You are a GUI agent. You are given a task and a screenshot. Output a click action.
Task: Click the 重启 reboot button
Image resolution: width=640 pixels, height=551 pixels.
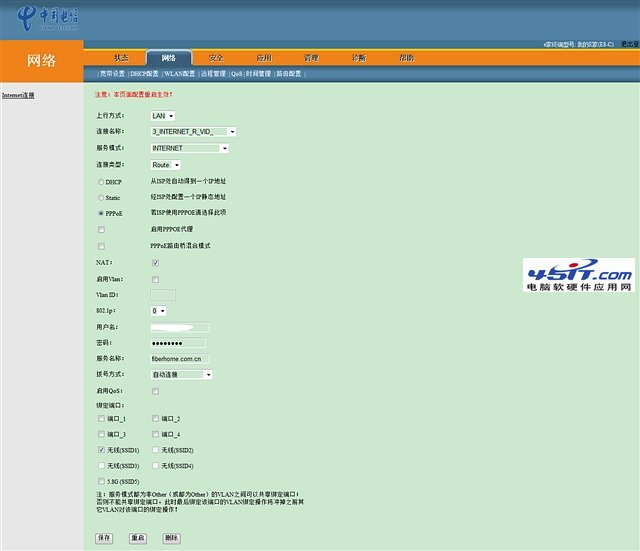138,538
